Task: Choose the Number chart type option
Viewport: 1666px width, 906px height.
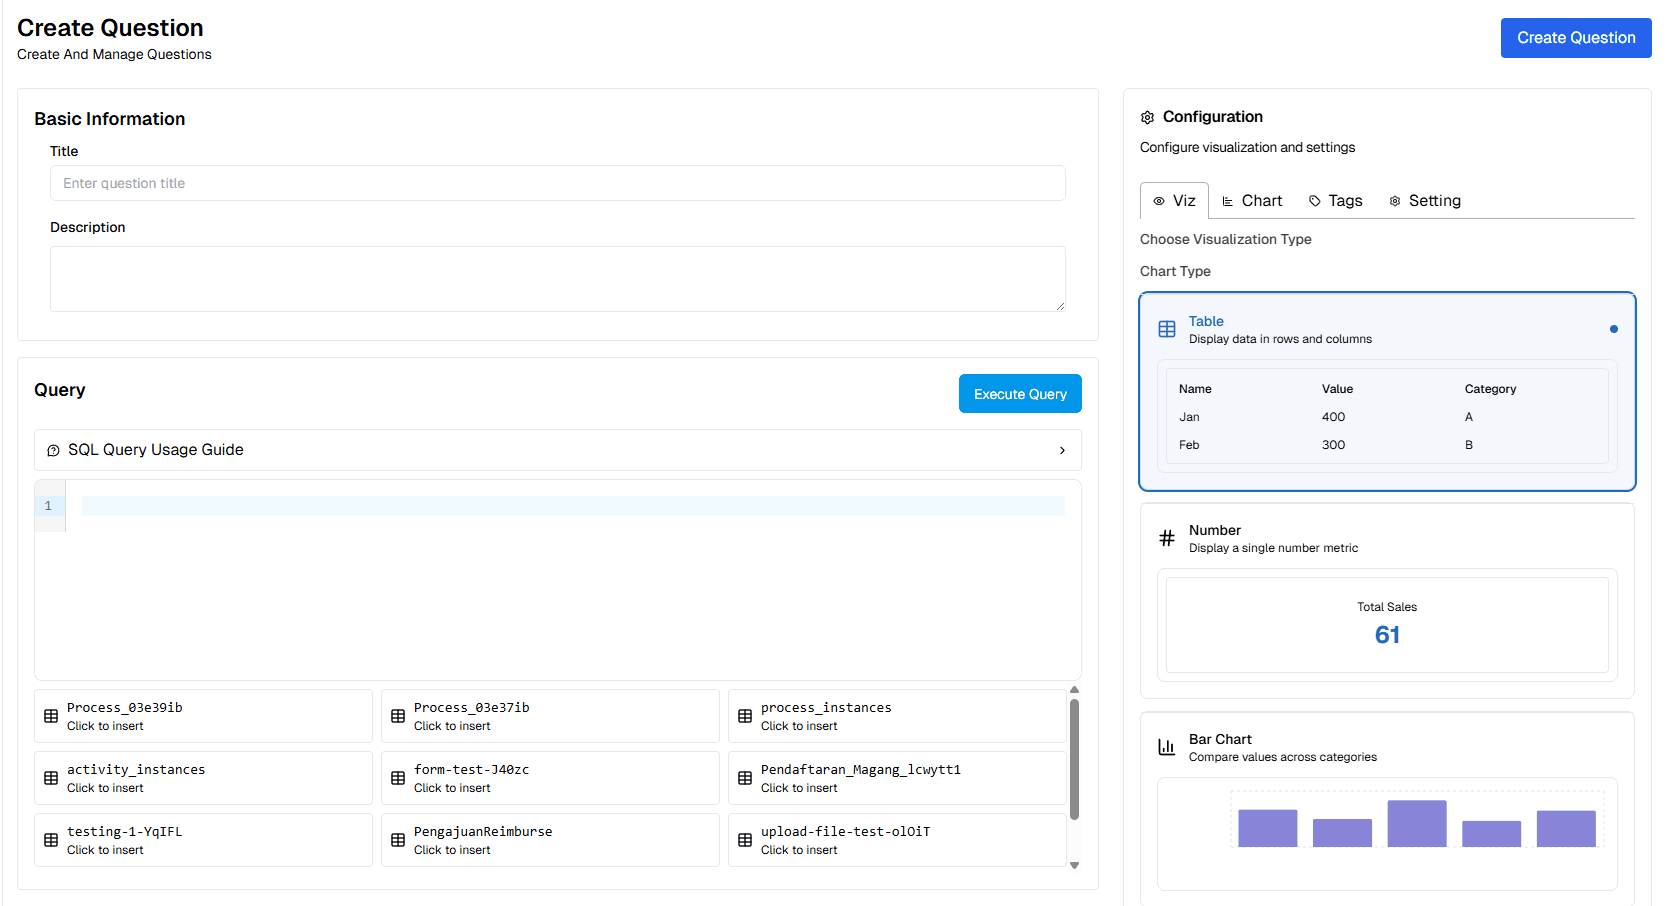Action: tap(1387, 539)
